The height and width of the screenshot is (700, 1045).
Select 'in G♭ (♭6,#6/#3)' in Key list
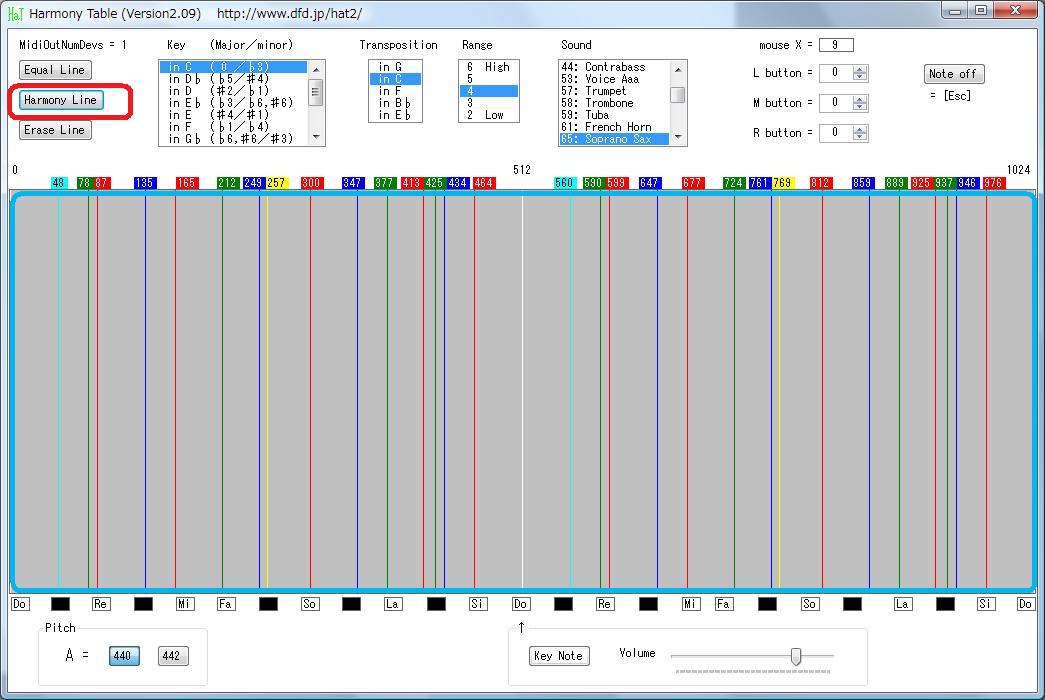click(x=234, y=139)
